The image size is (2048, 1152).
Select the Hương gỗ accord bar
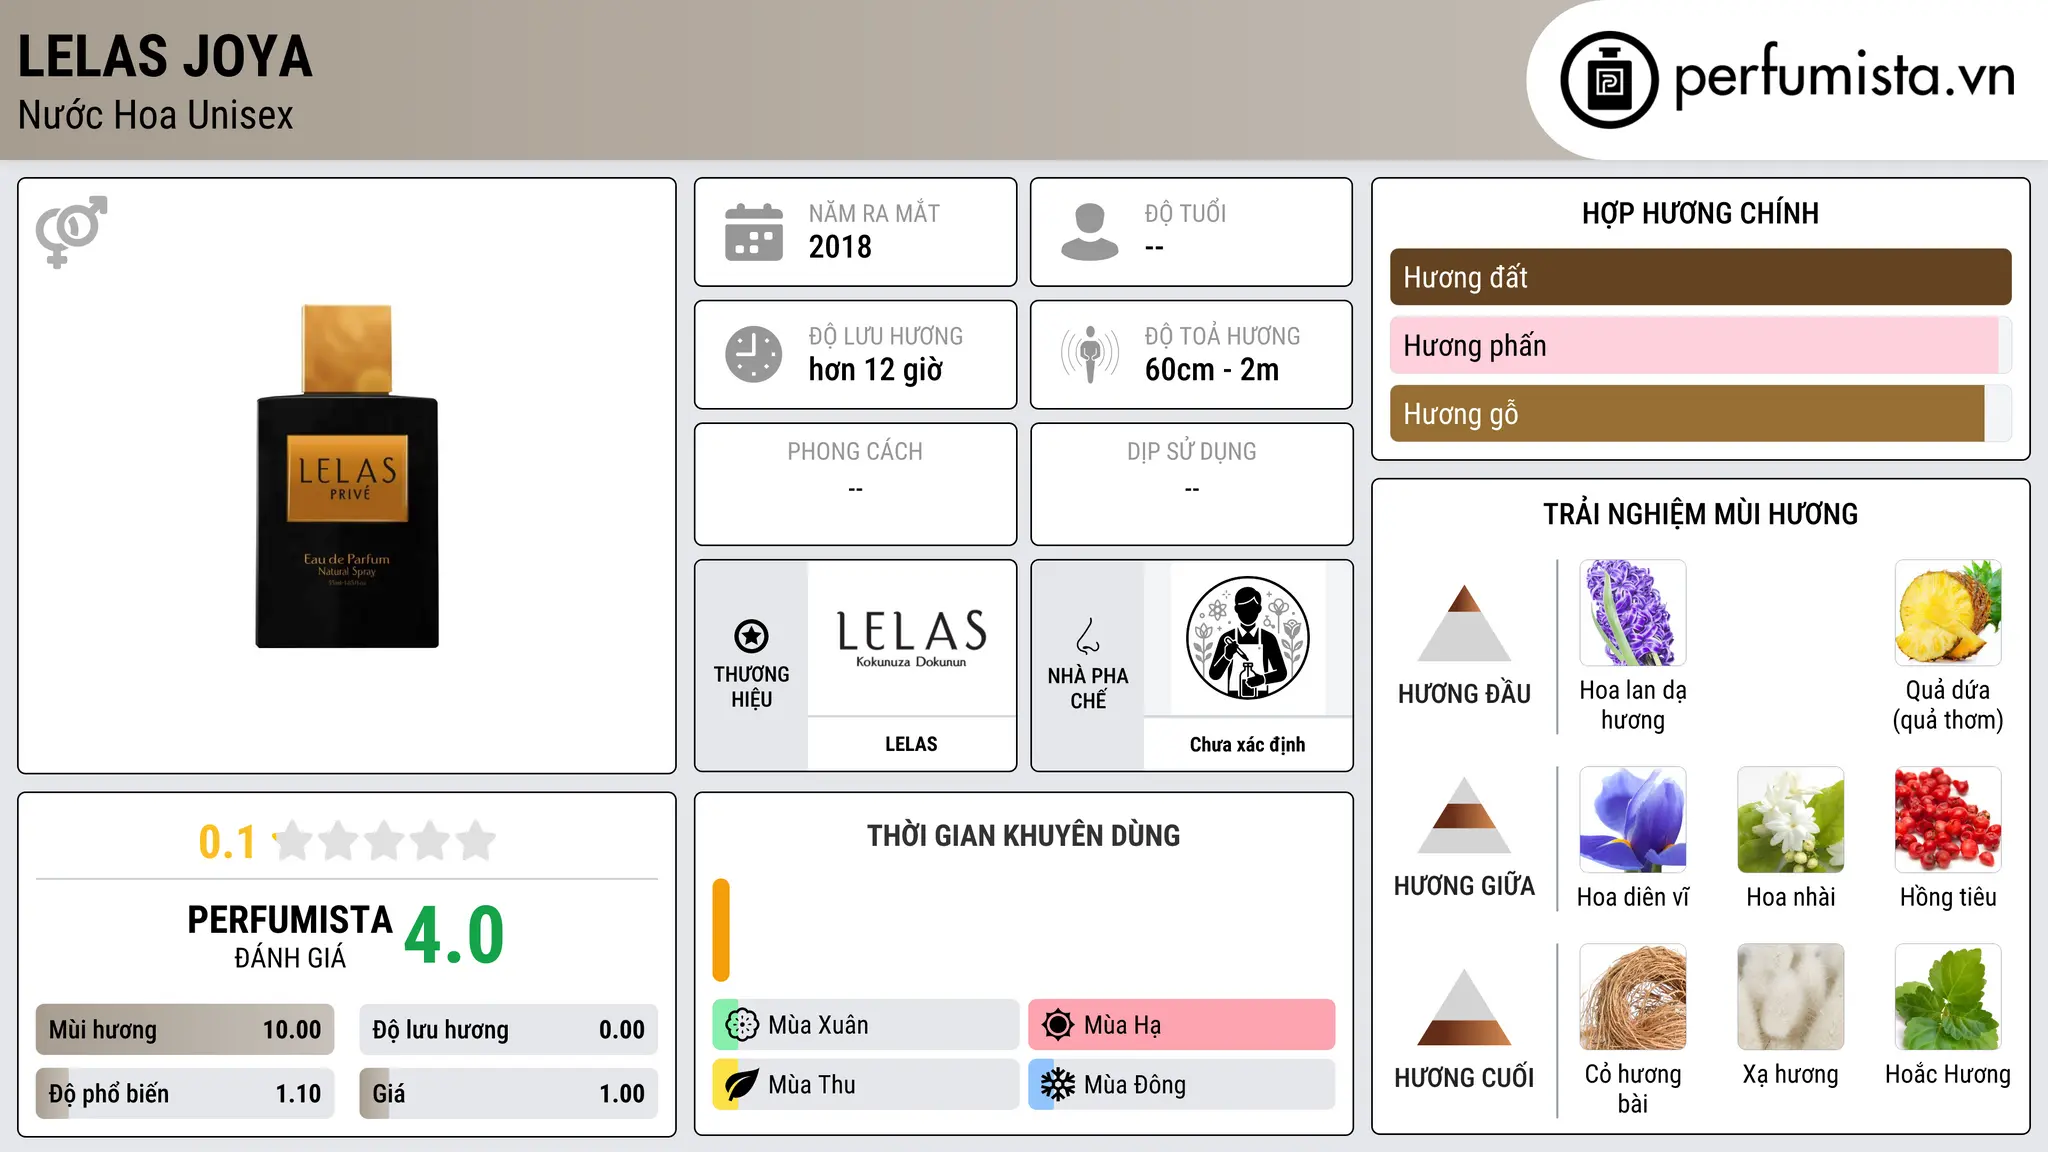pyautogui.click(x=1700, y=413)
